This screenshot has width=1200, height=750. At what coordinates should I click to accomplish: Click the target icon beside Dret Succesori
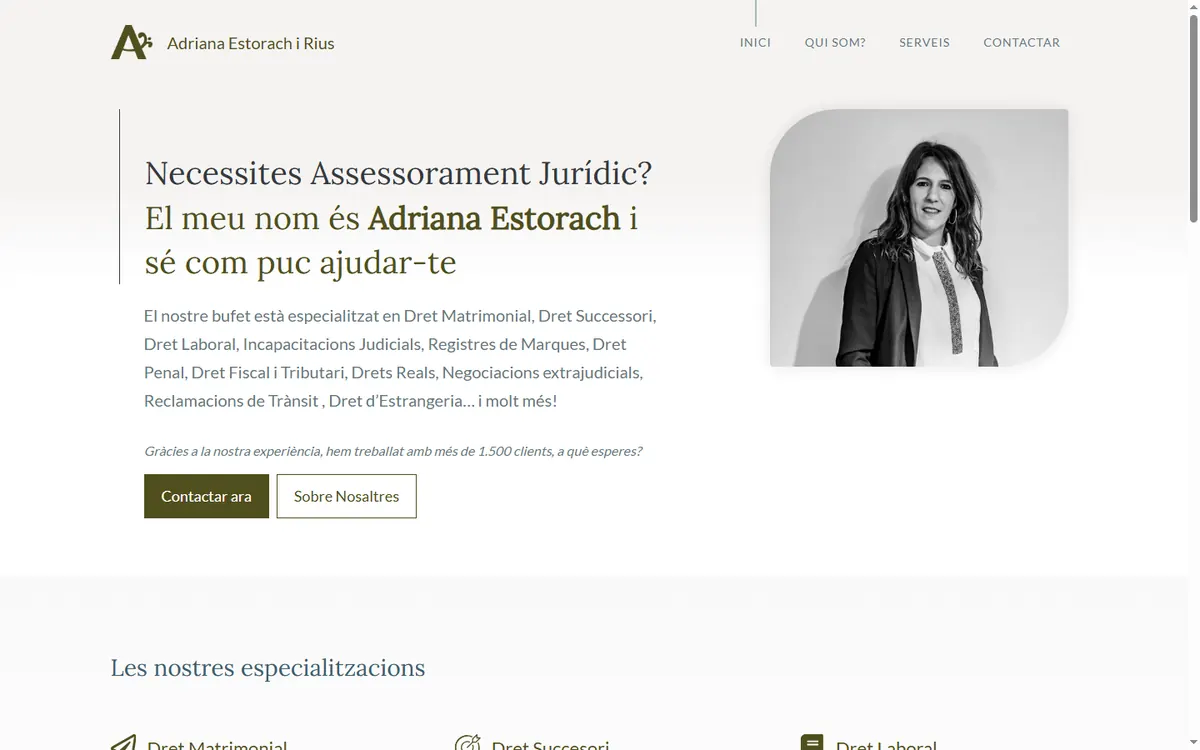[x=467, y=743]
